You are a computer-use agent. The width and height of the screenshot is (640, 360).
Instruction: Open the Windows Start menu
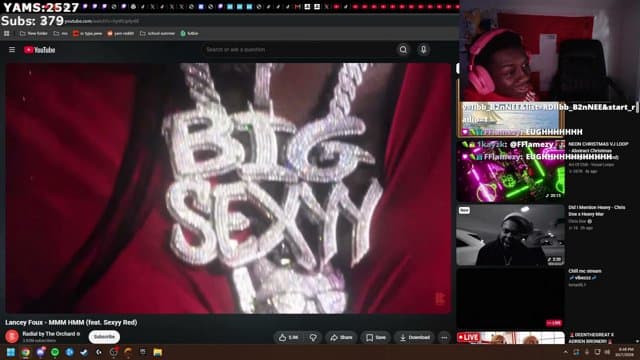[11, 352]
